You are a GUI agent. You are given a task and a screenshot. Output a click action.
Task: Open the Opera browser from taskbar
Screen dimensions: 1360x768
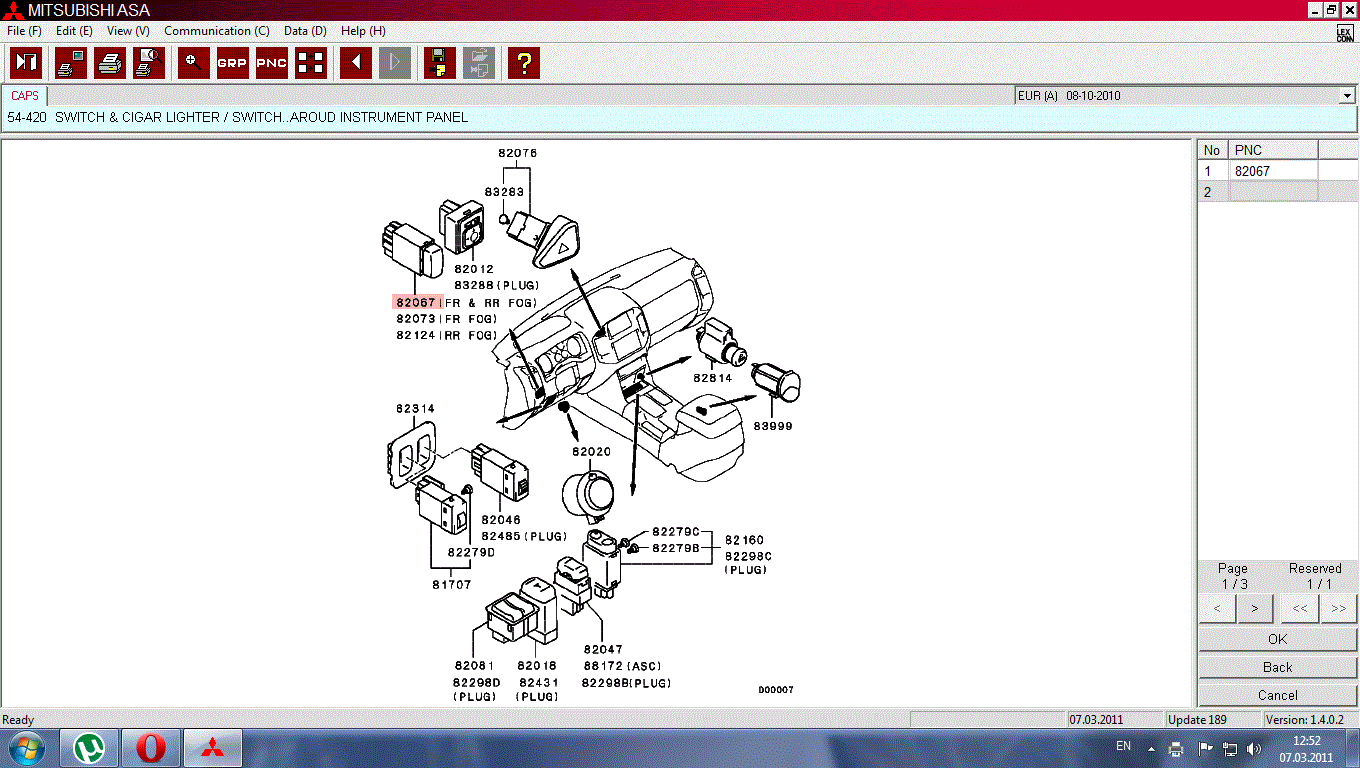pos(151,747)
